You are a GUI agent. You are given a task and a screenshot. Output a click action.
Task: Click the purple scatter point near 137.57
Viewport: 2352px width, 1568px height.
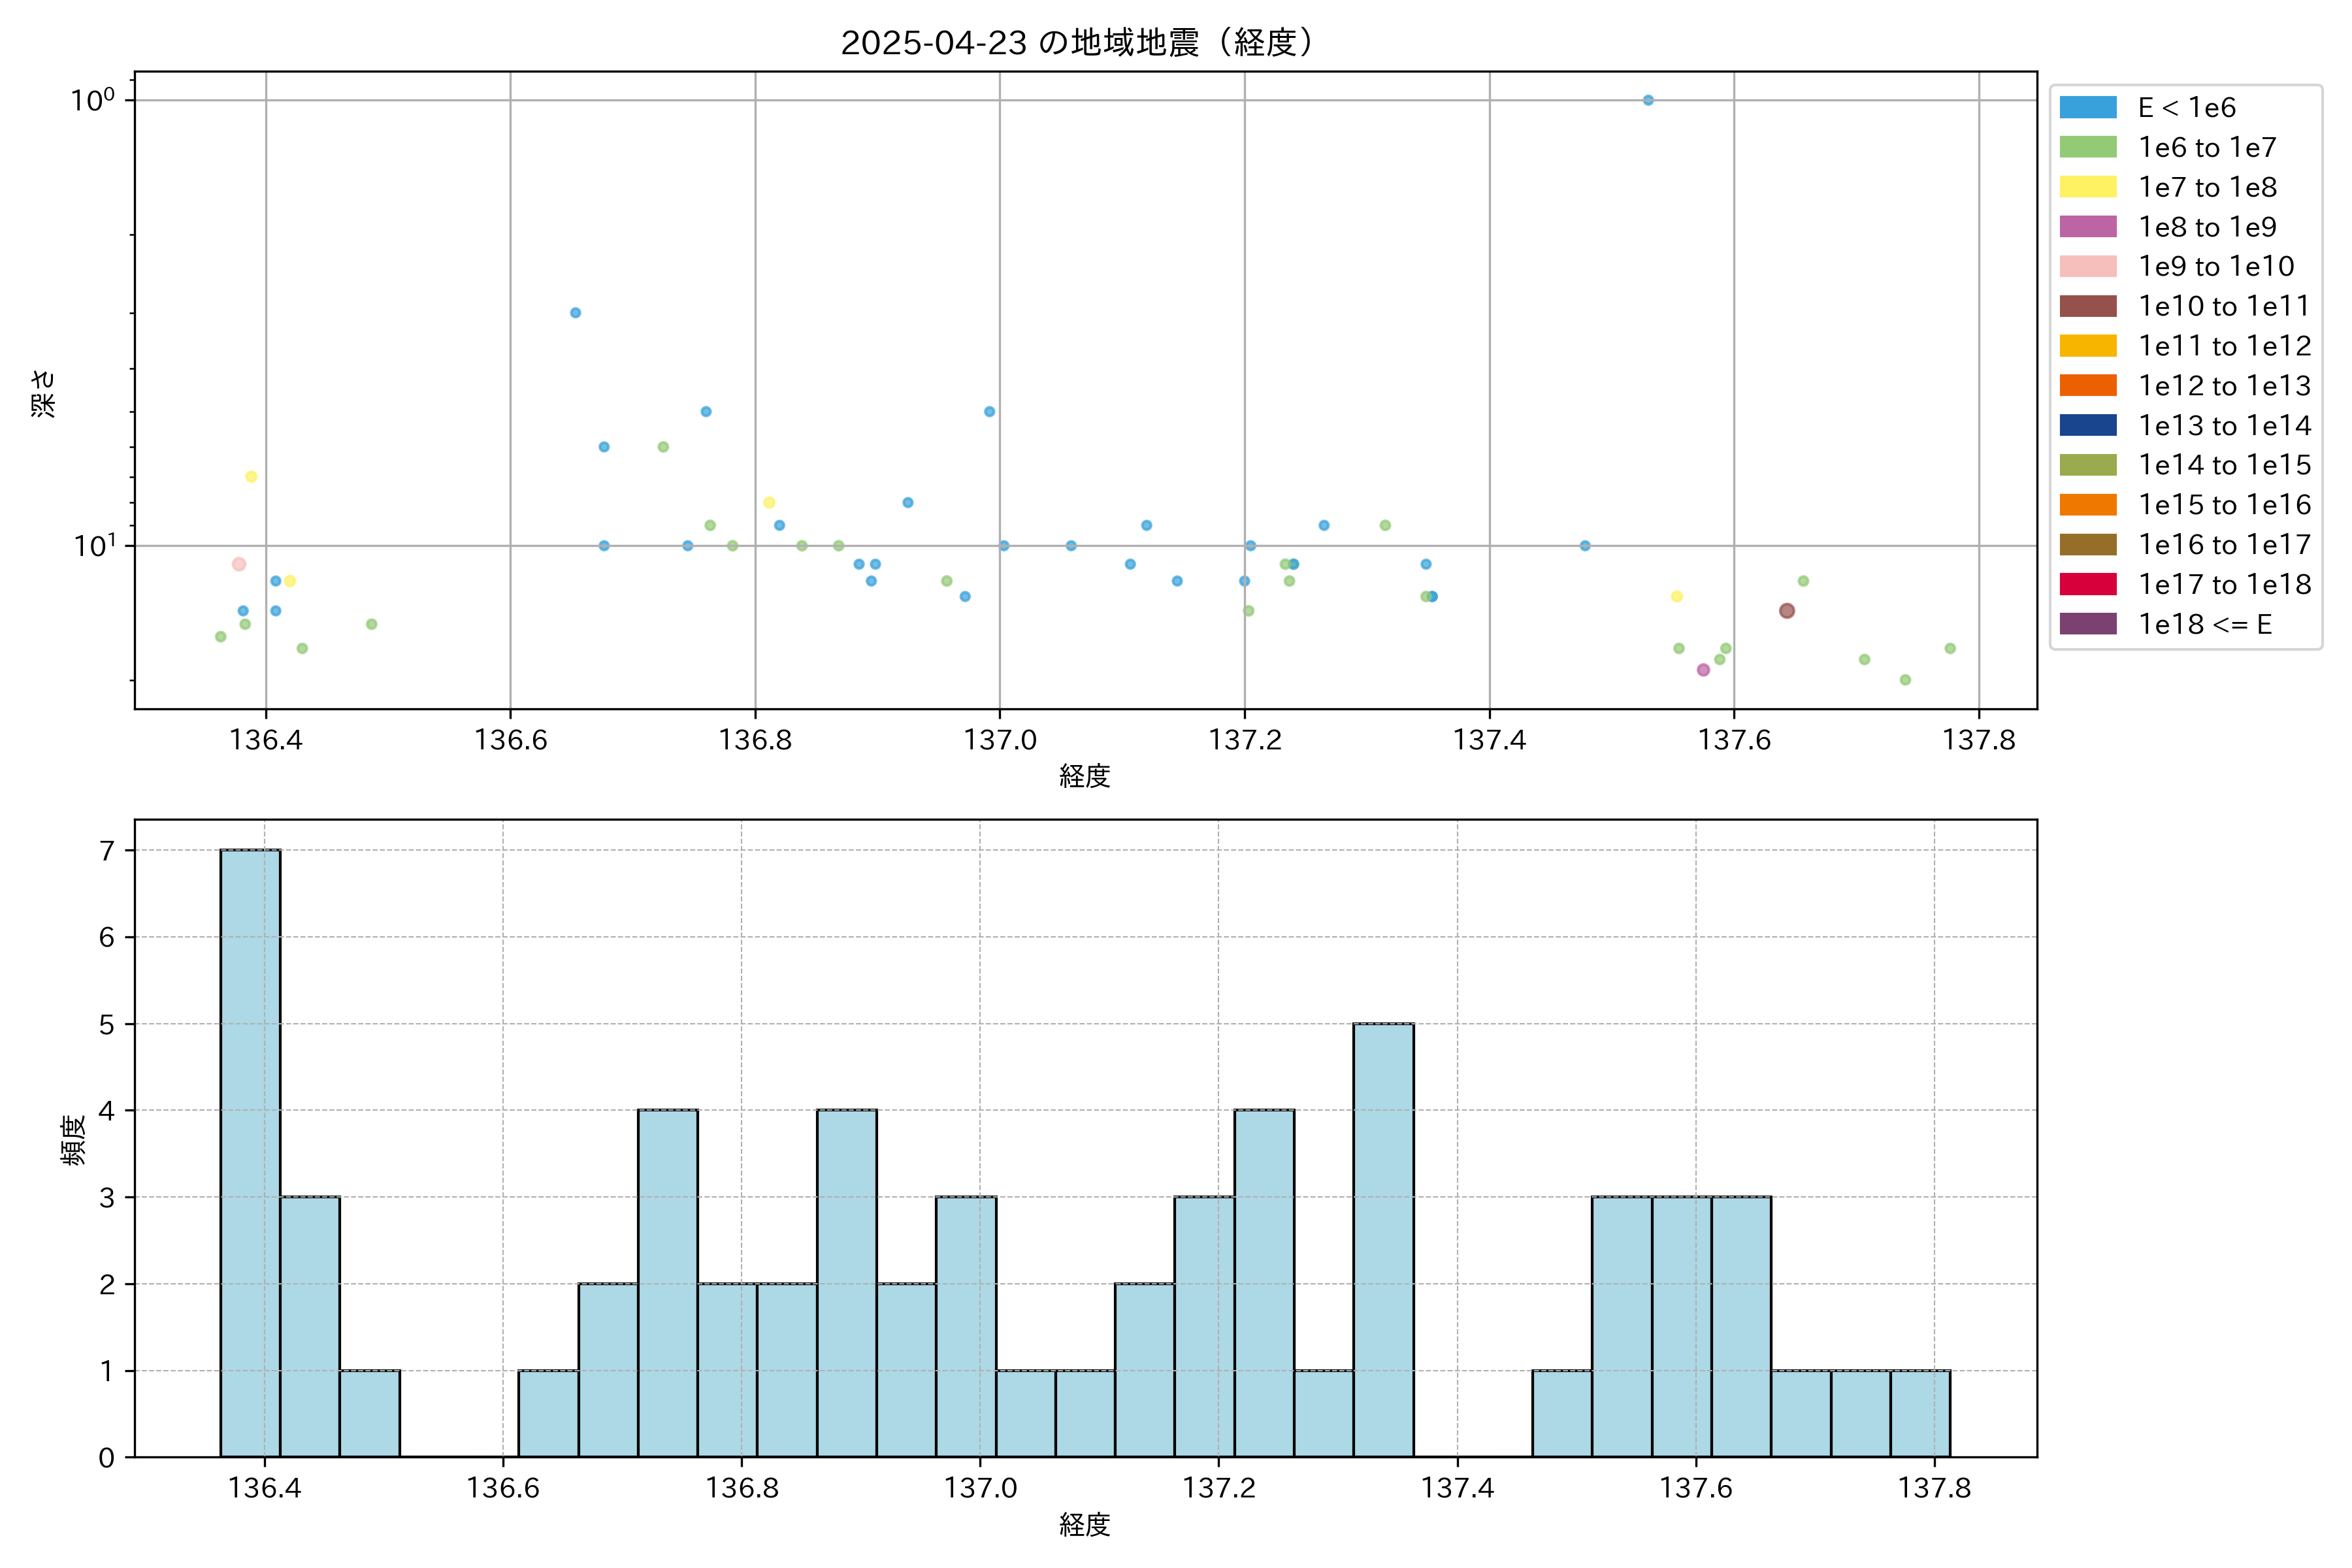[1703, 670]
